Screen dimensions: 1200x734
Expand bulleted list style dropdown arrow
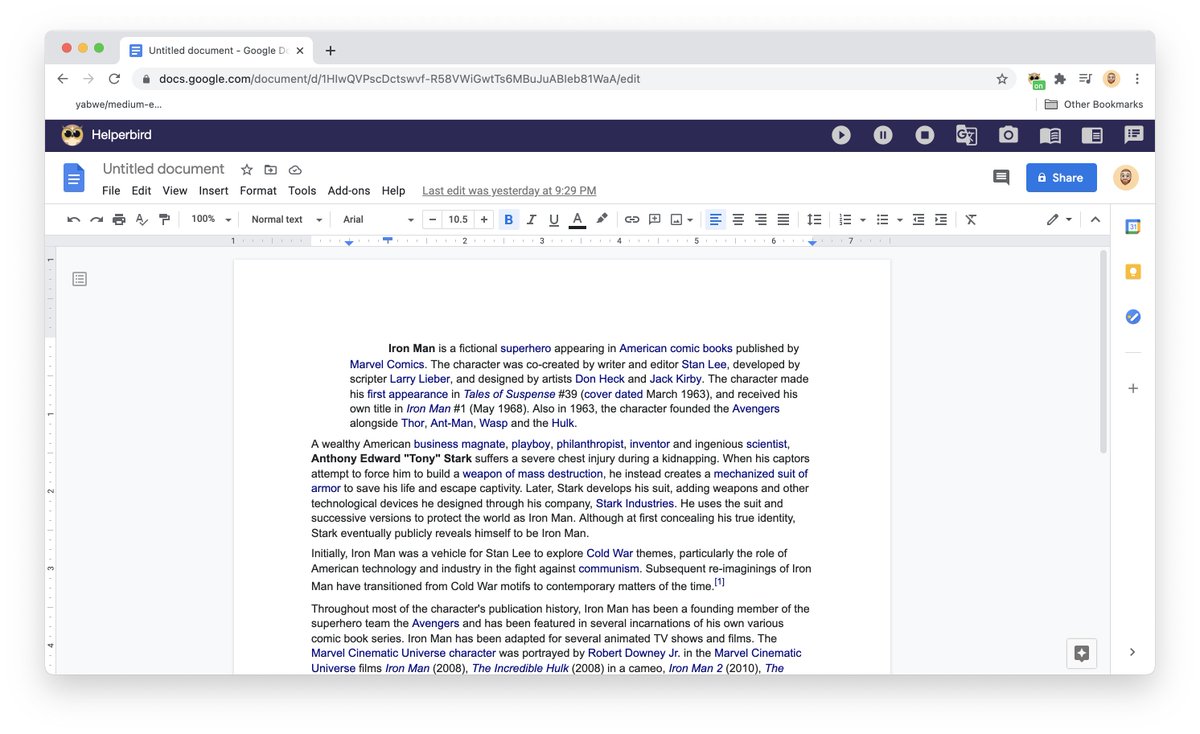(899, 220)
